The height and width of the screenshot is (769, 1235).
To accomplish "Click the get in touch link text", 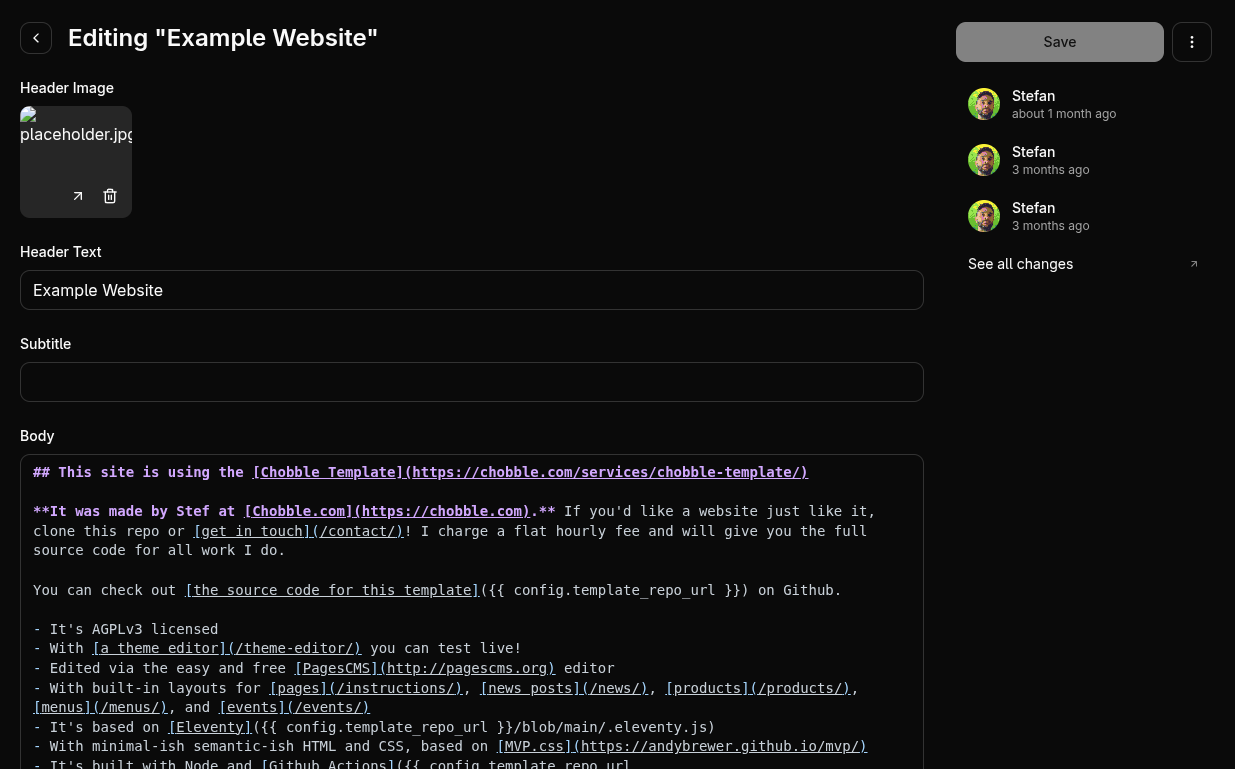I will (298, 531).
